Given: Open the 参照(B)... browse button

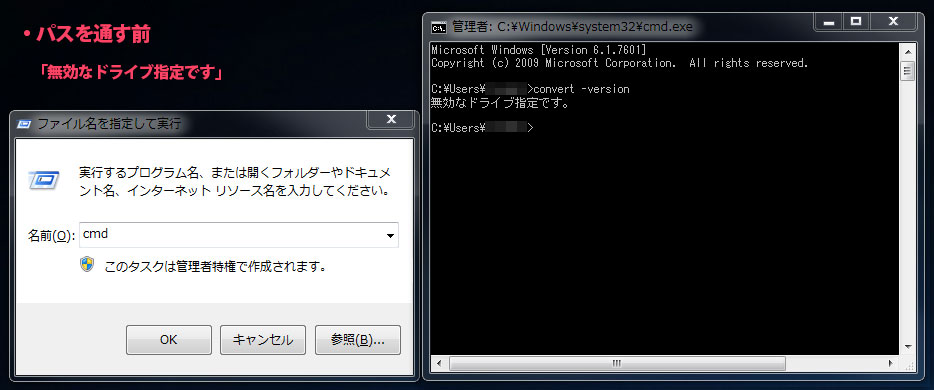Looking at the screenshot, I should click(x=357, y=340).
